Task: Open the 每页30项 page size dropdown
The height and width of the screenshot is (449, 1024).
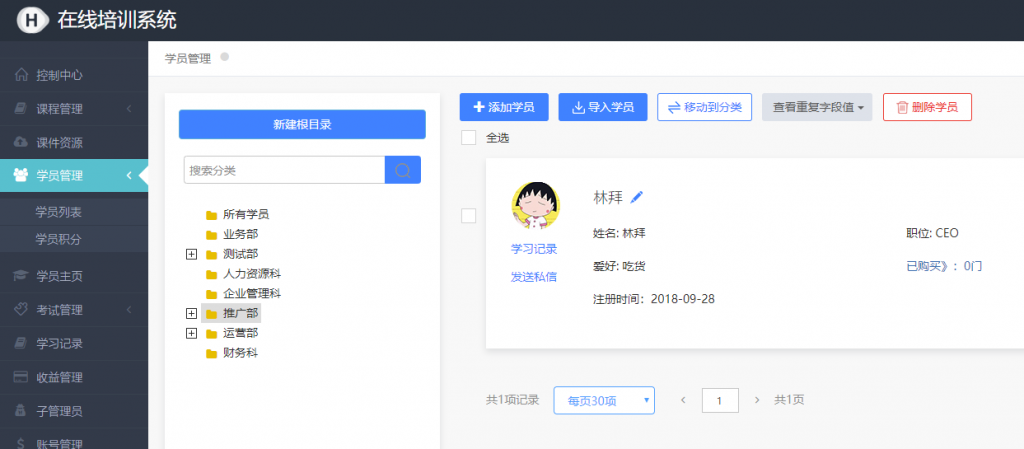Action: (x=604, y=400)
